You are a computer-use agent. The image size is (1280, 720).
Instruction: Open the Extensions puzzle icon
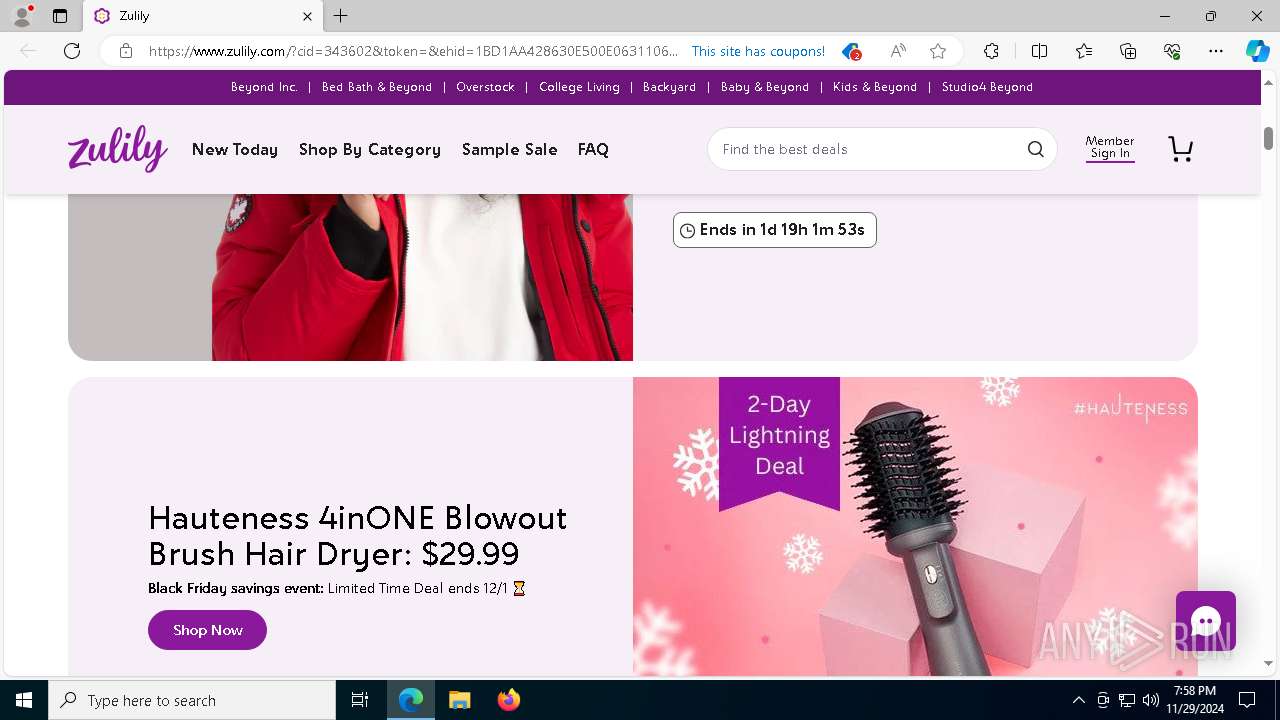pyautogui.click(x=991, y=51)
